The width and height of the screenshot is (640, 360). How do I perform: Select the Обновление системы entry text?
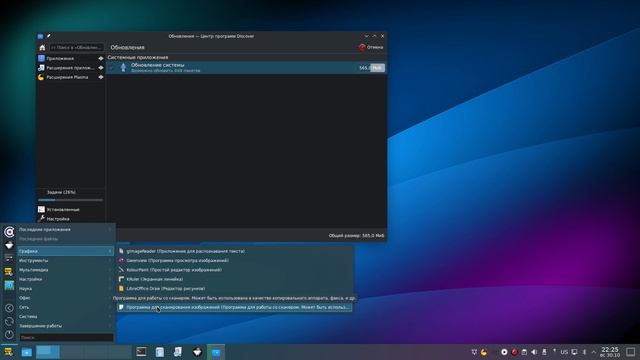[x=158, y=65]
